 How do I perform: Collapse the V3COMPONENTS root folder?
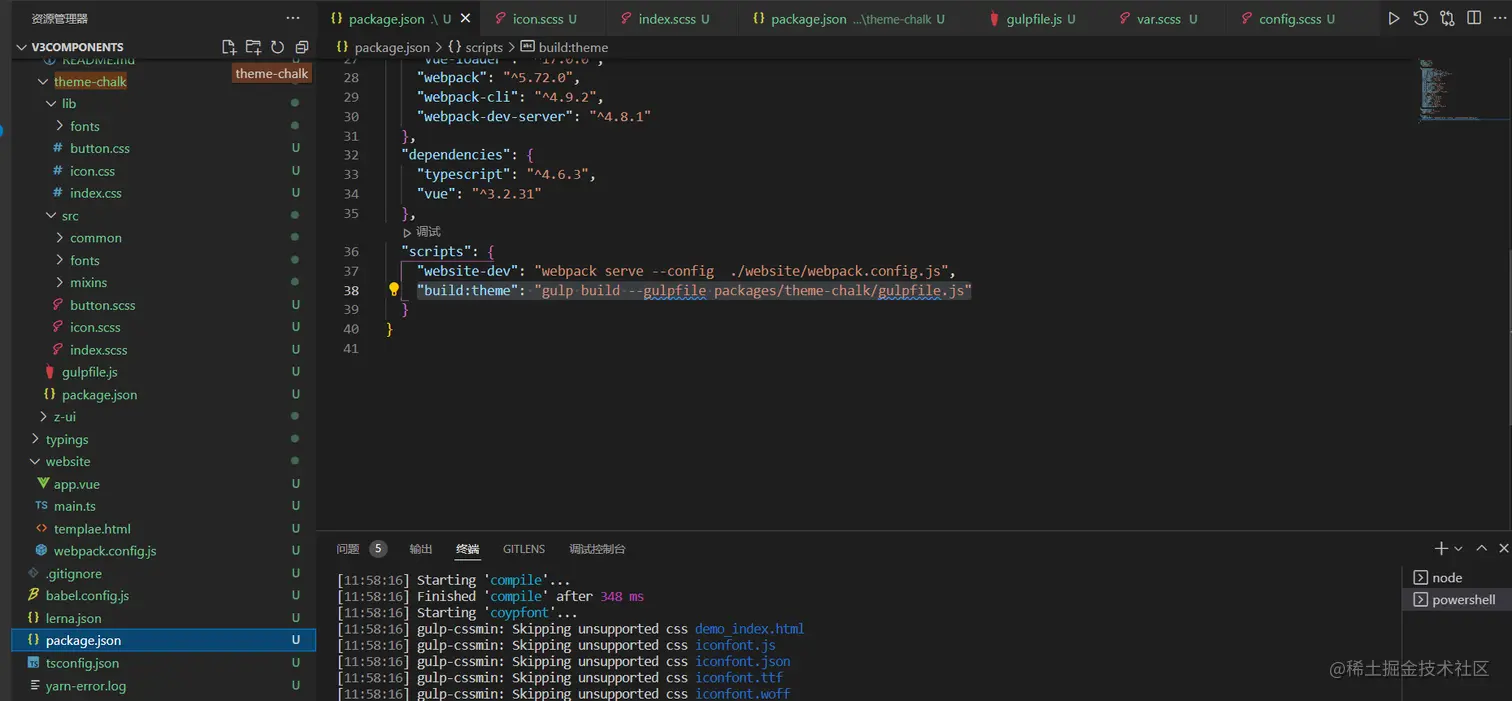(x=23, y=47)
